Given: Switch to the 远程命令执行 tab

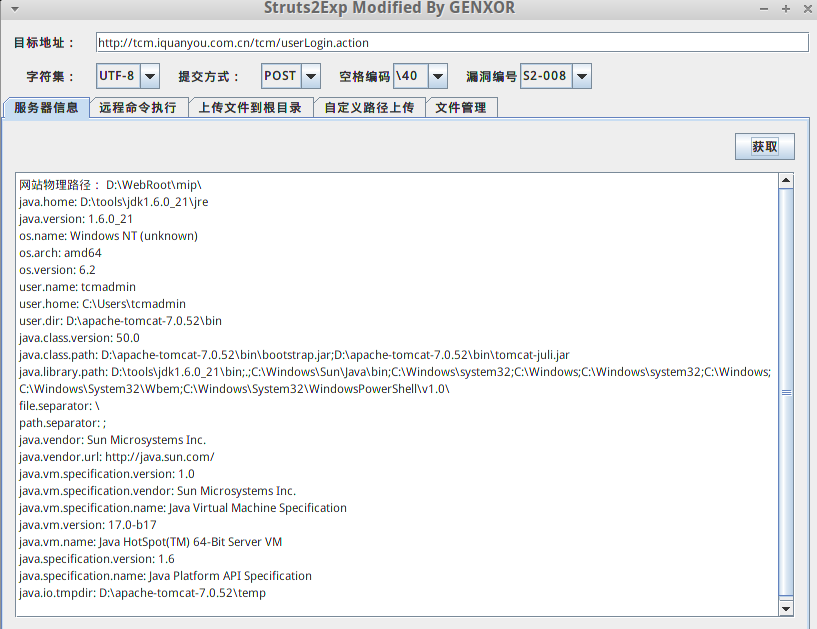Looking at the screenshot, I should pyautogui.click(x=138, y=107).
